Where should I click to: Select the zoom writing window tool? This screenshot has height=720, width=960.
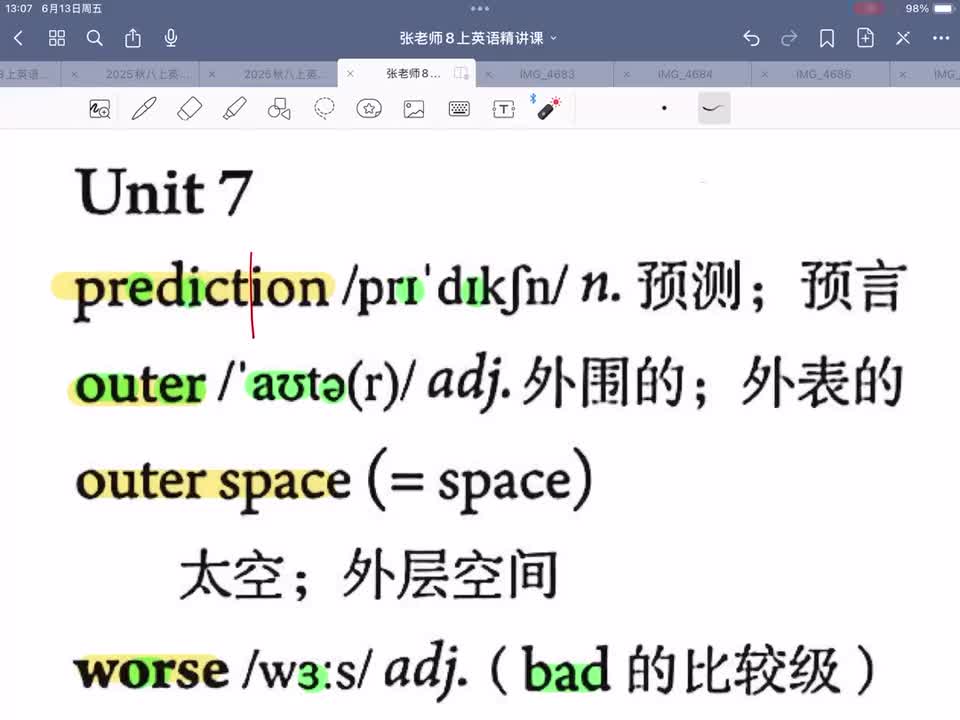pos(100,109)
